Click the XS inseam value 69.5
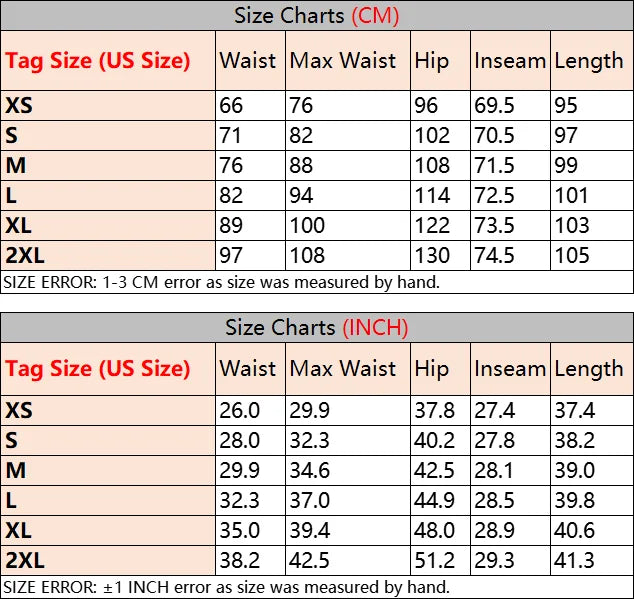The height and width of the screenshot is (599, 634). (x=494, y=105)
